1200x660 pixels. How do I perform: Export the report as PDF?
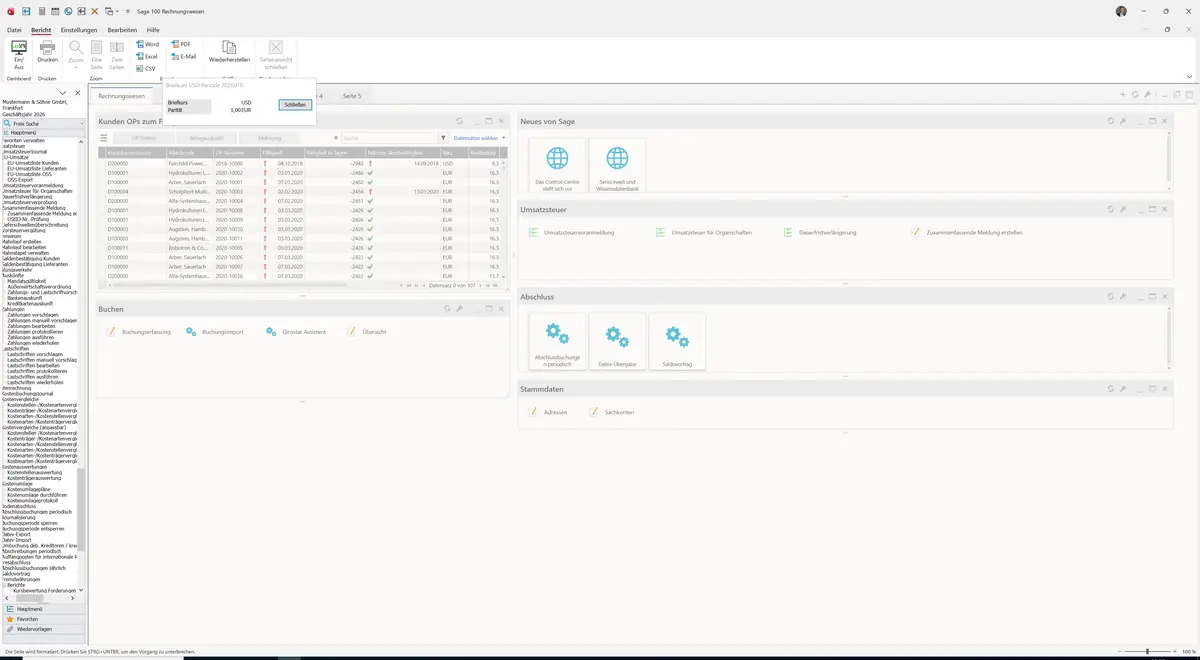click(181, 45)
